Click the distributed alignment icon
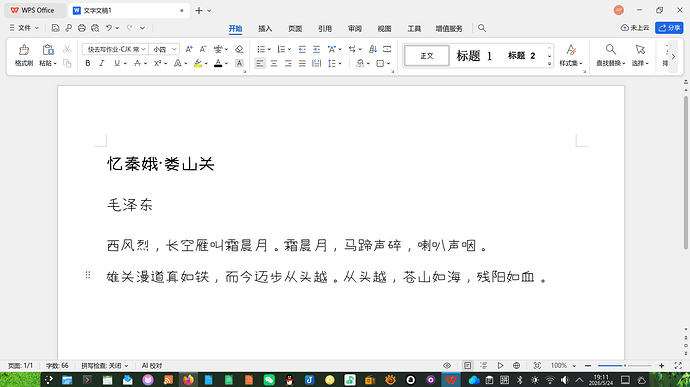690x387 pixels. coord(316,63)
